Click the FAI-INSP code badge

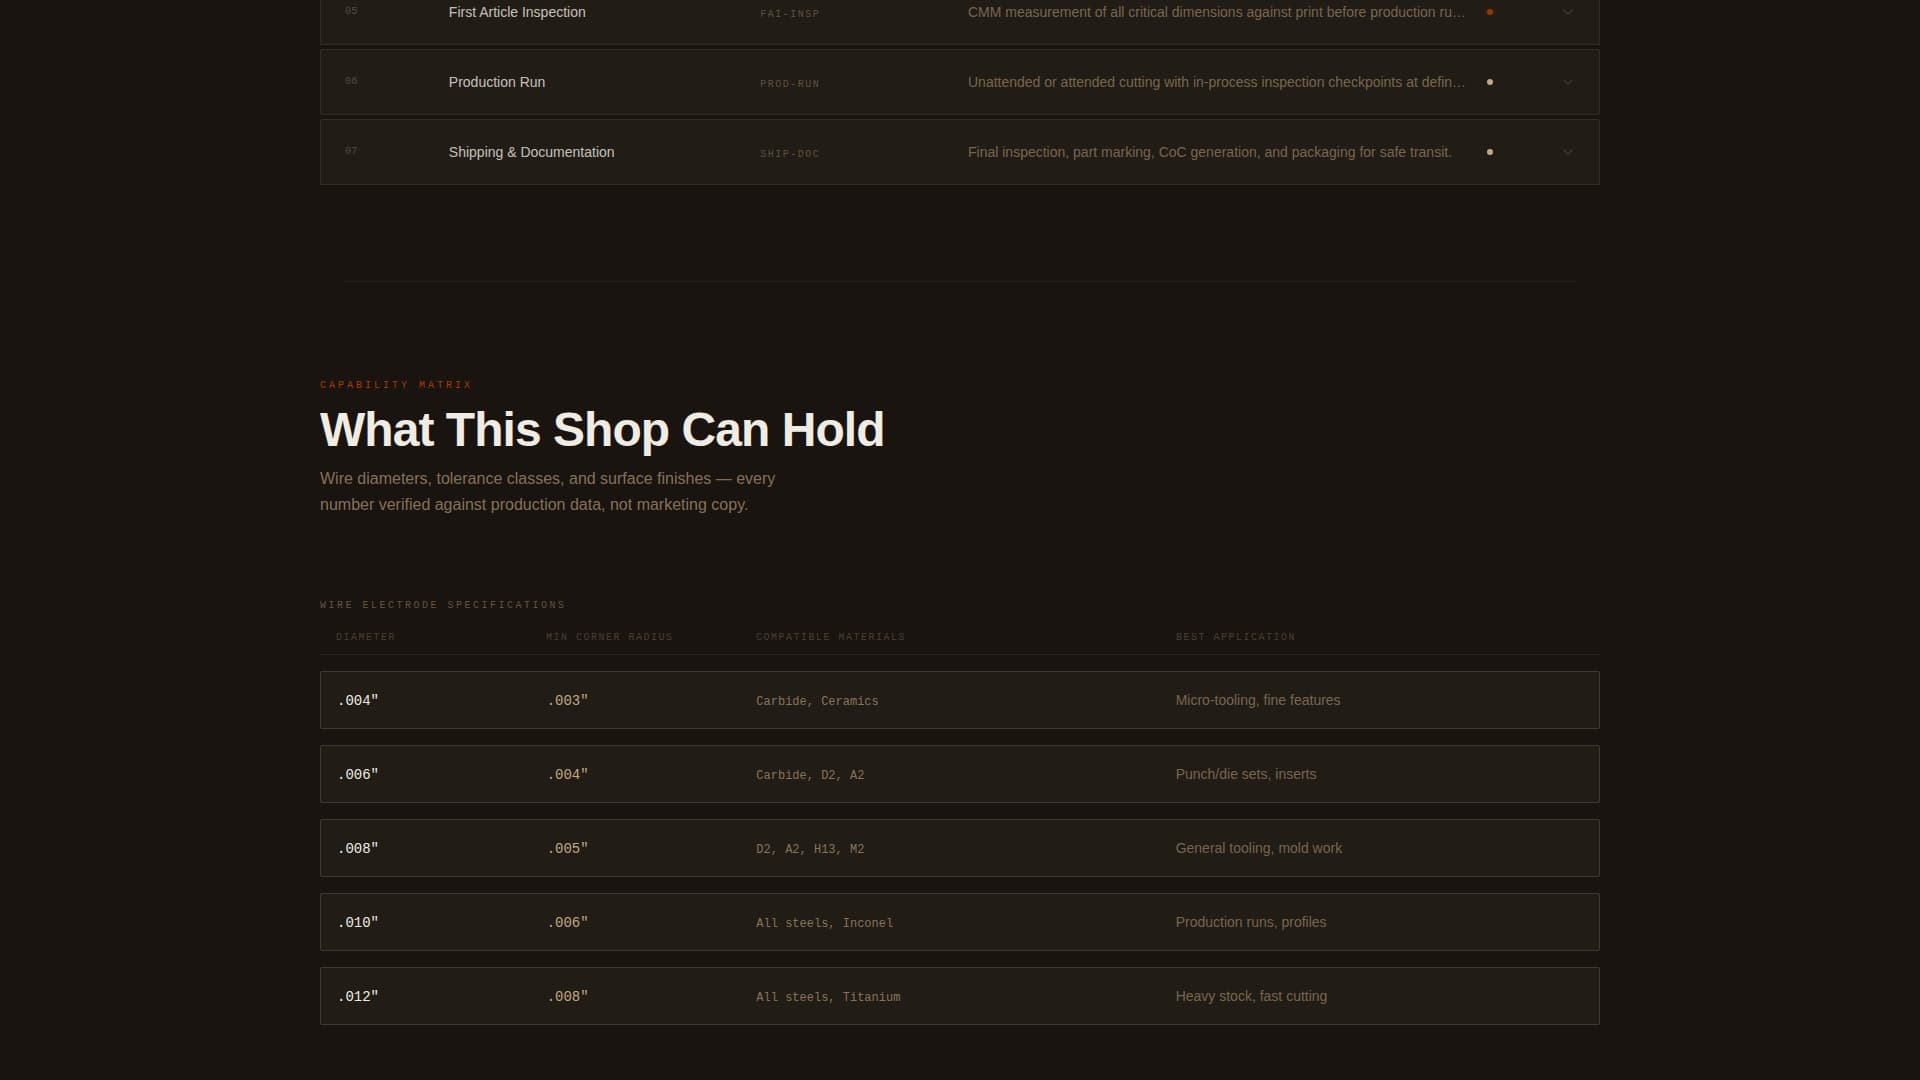pyautogui.click(x=789, y=13)
